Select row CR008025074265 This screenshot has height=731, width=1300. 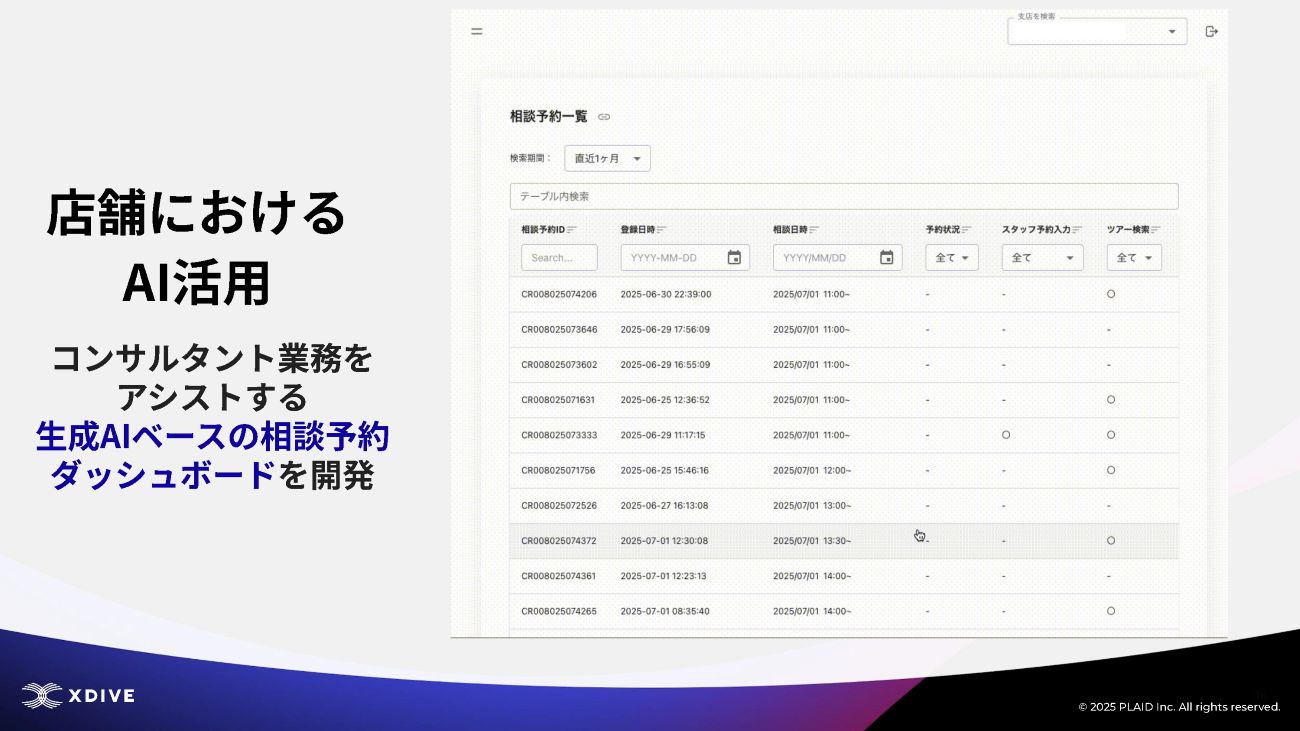[844, 611]
